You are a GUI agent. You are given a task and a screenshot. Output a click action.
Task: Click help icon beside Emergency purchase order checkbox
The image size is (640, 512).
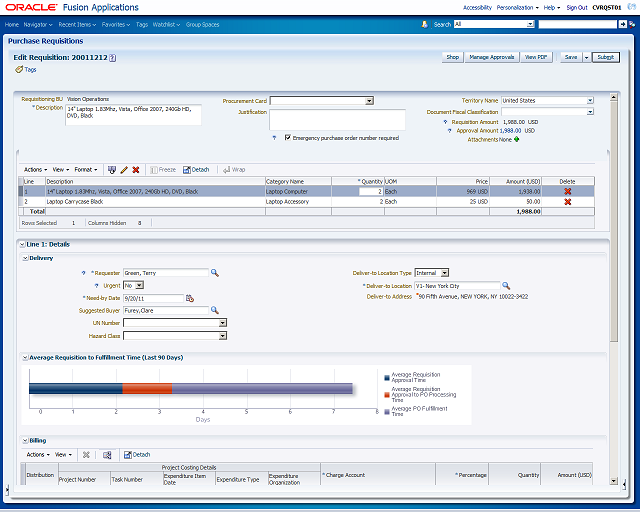pyautogui.click(x=274, y=138)
